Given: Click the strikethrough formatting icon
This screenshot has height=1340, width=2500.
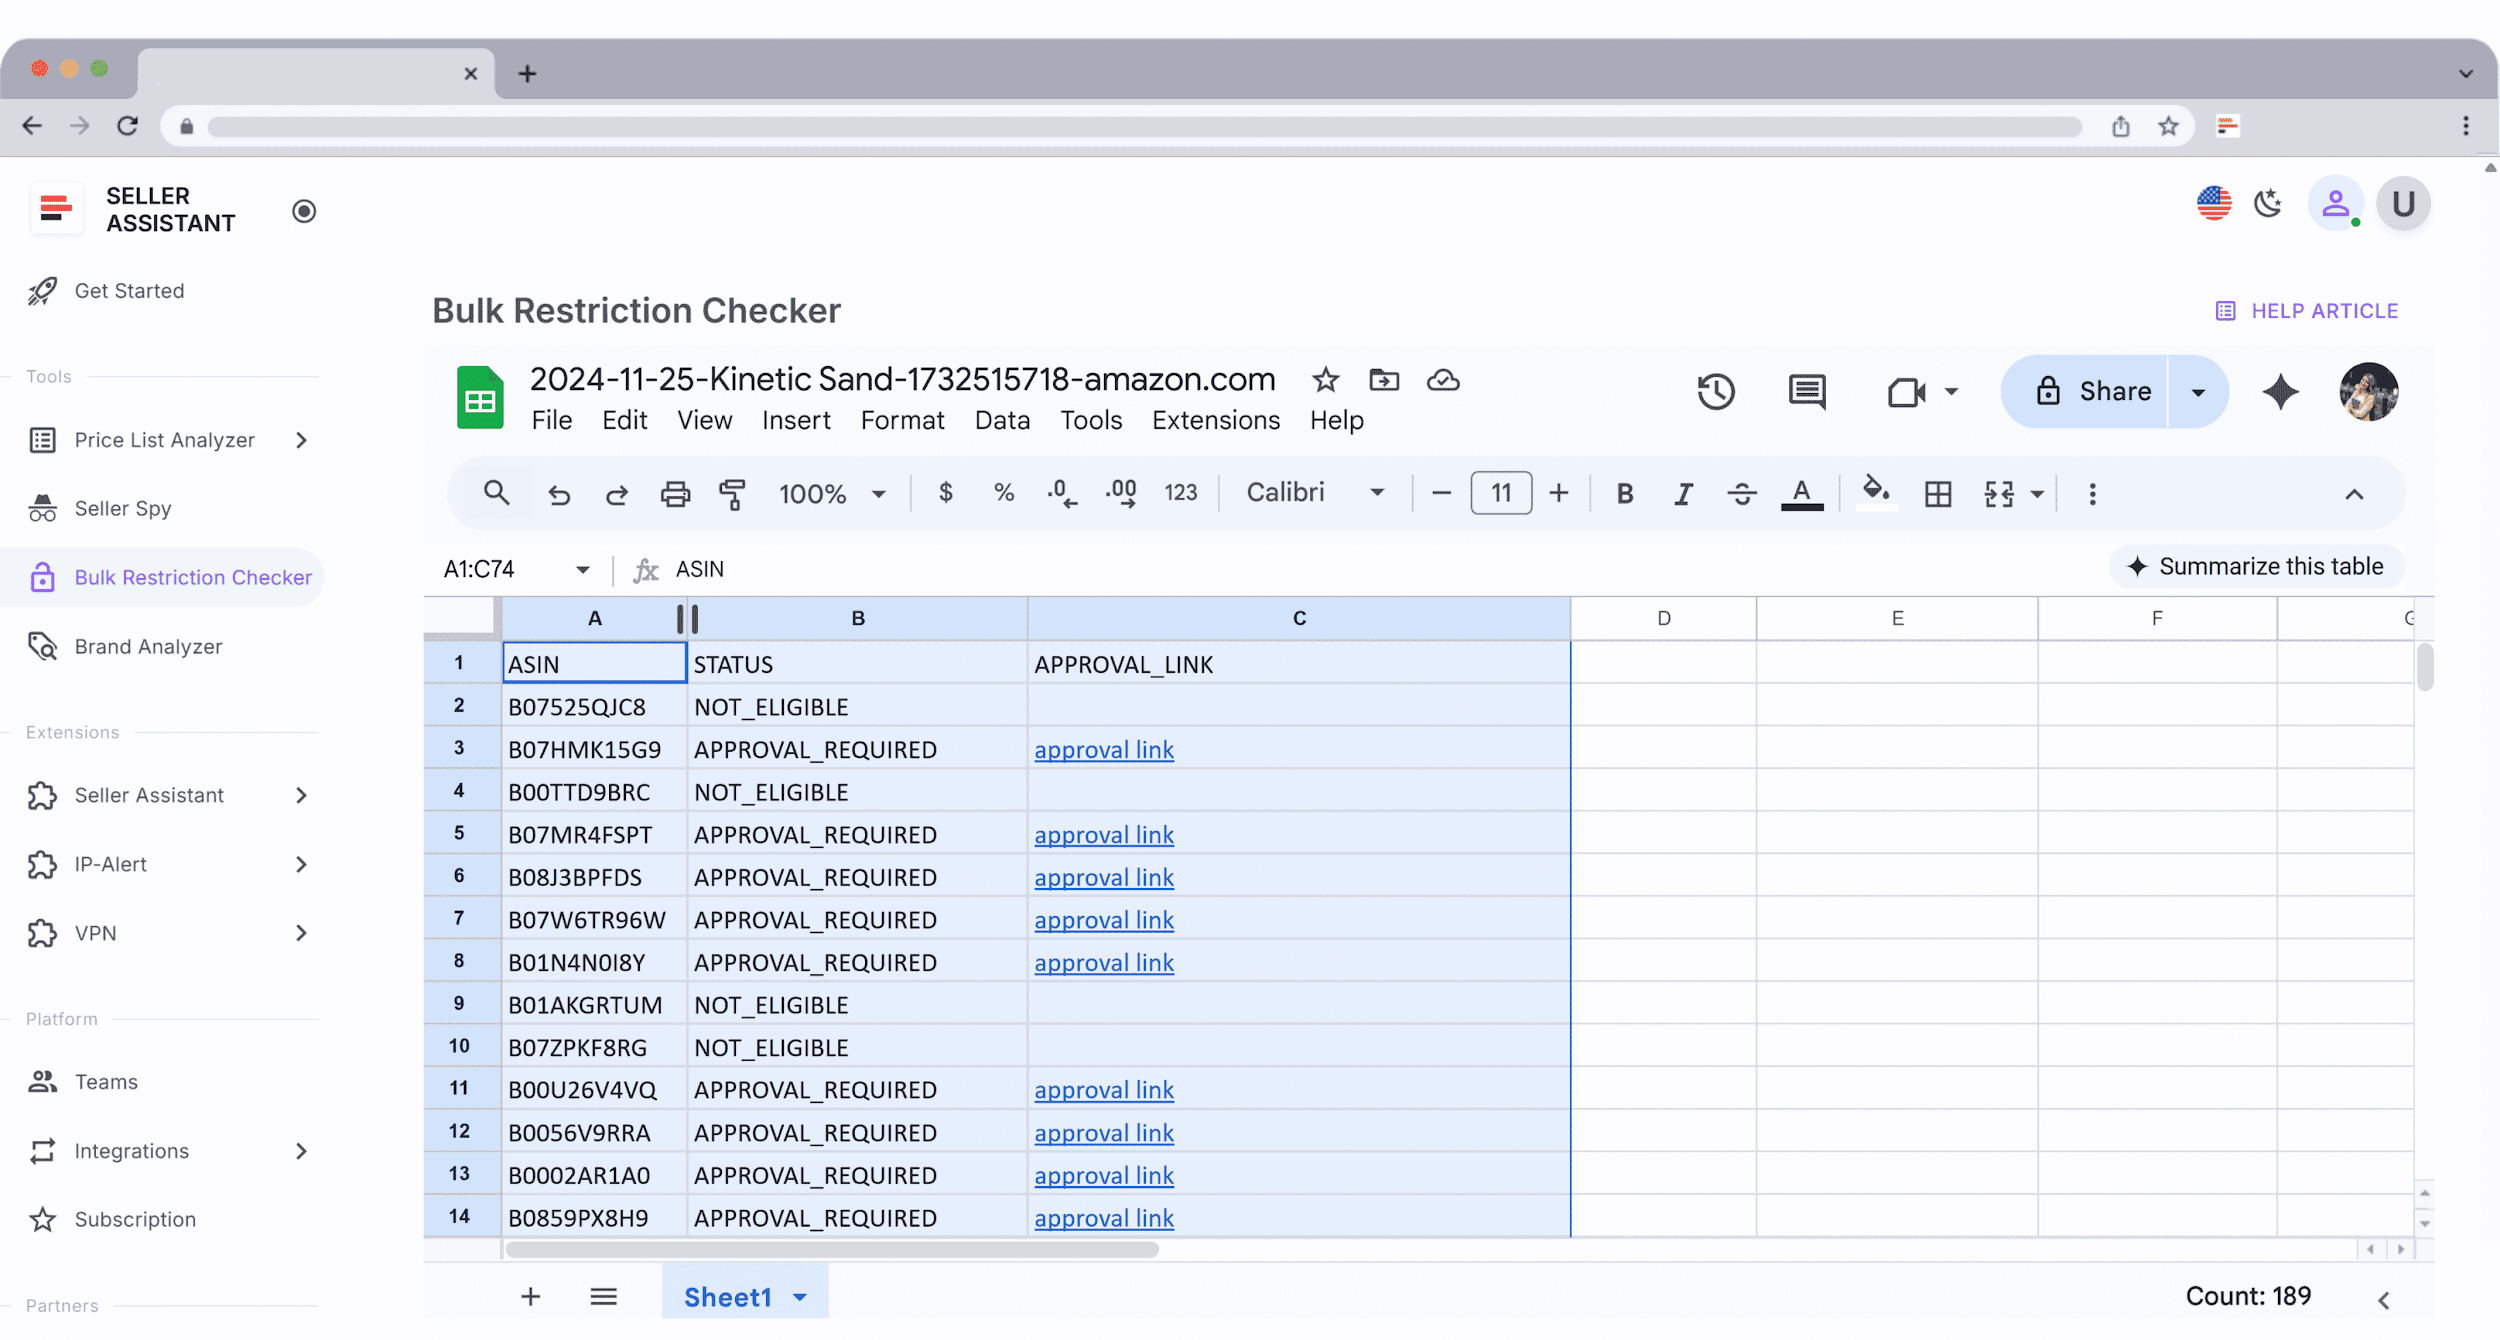Looking at the screenshot, I should point(1741,494).
